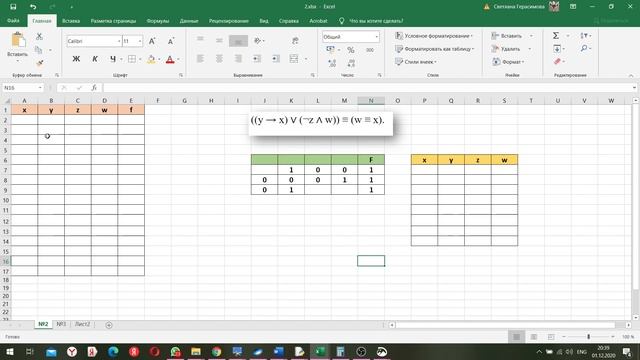Click the Merge and Center icon
Screen dimensions: 640x360
[294, 59]
